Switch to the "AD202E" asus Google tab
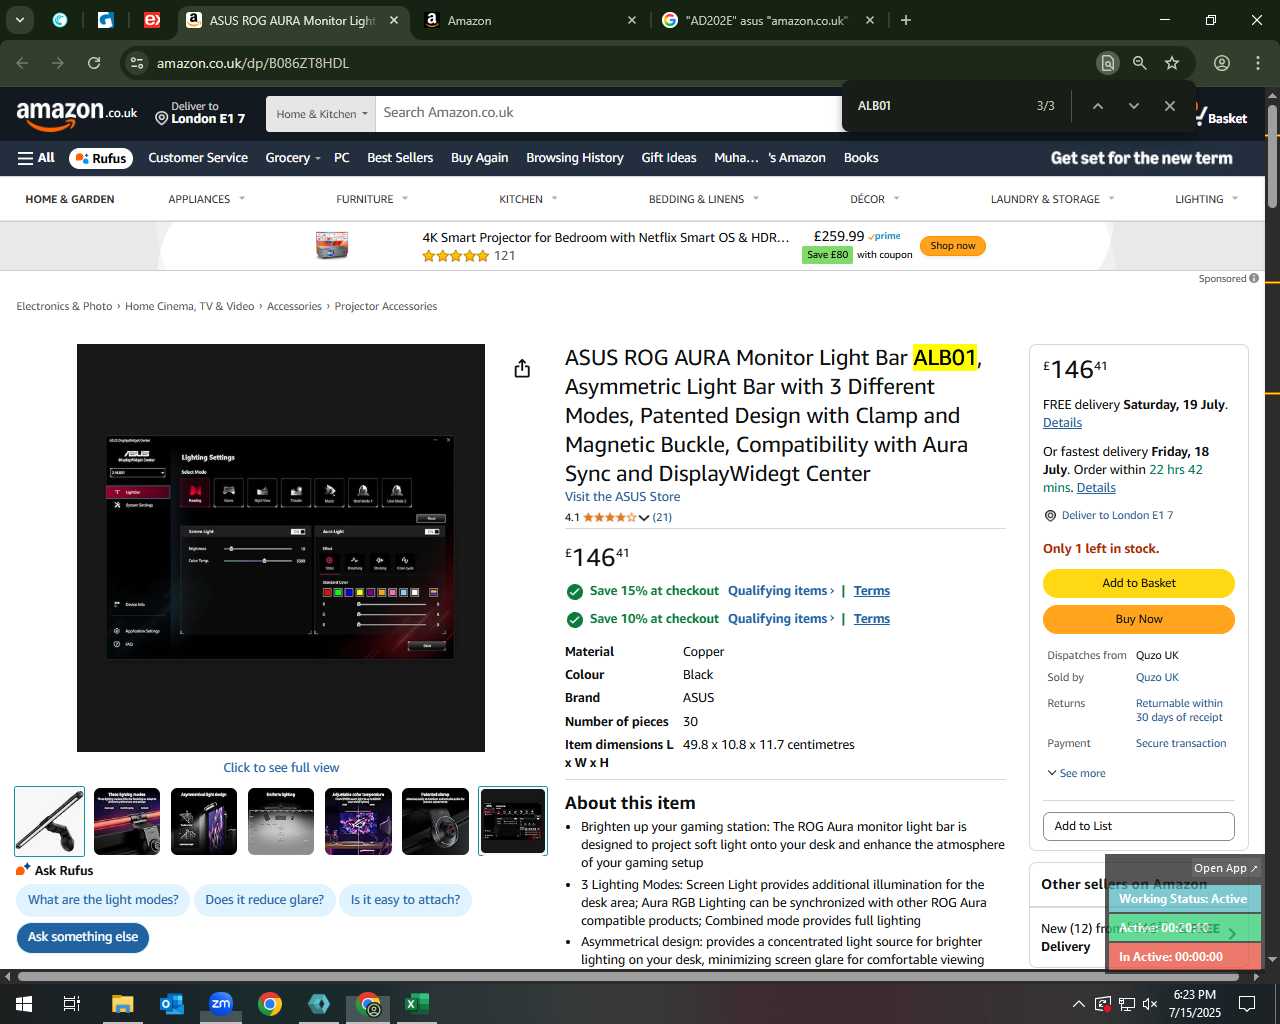The width and height of the screenshot is (1280, 1024). 767,20
